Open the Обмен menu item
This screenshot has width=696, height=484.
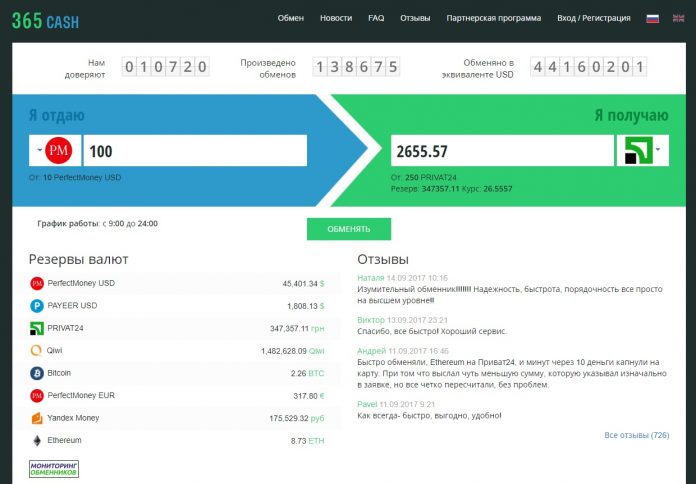[291, 18]
